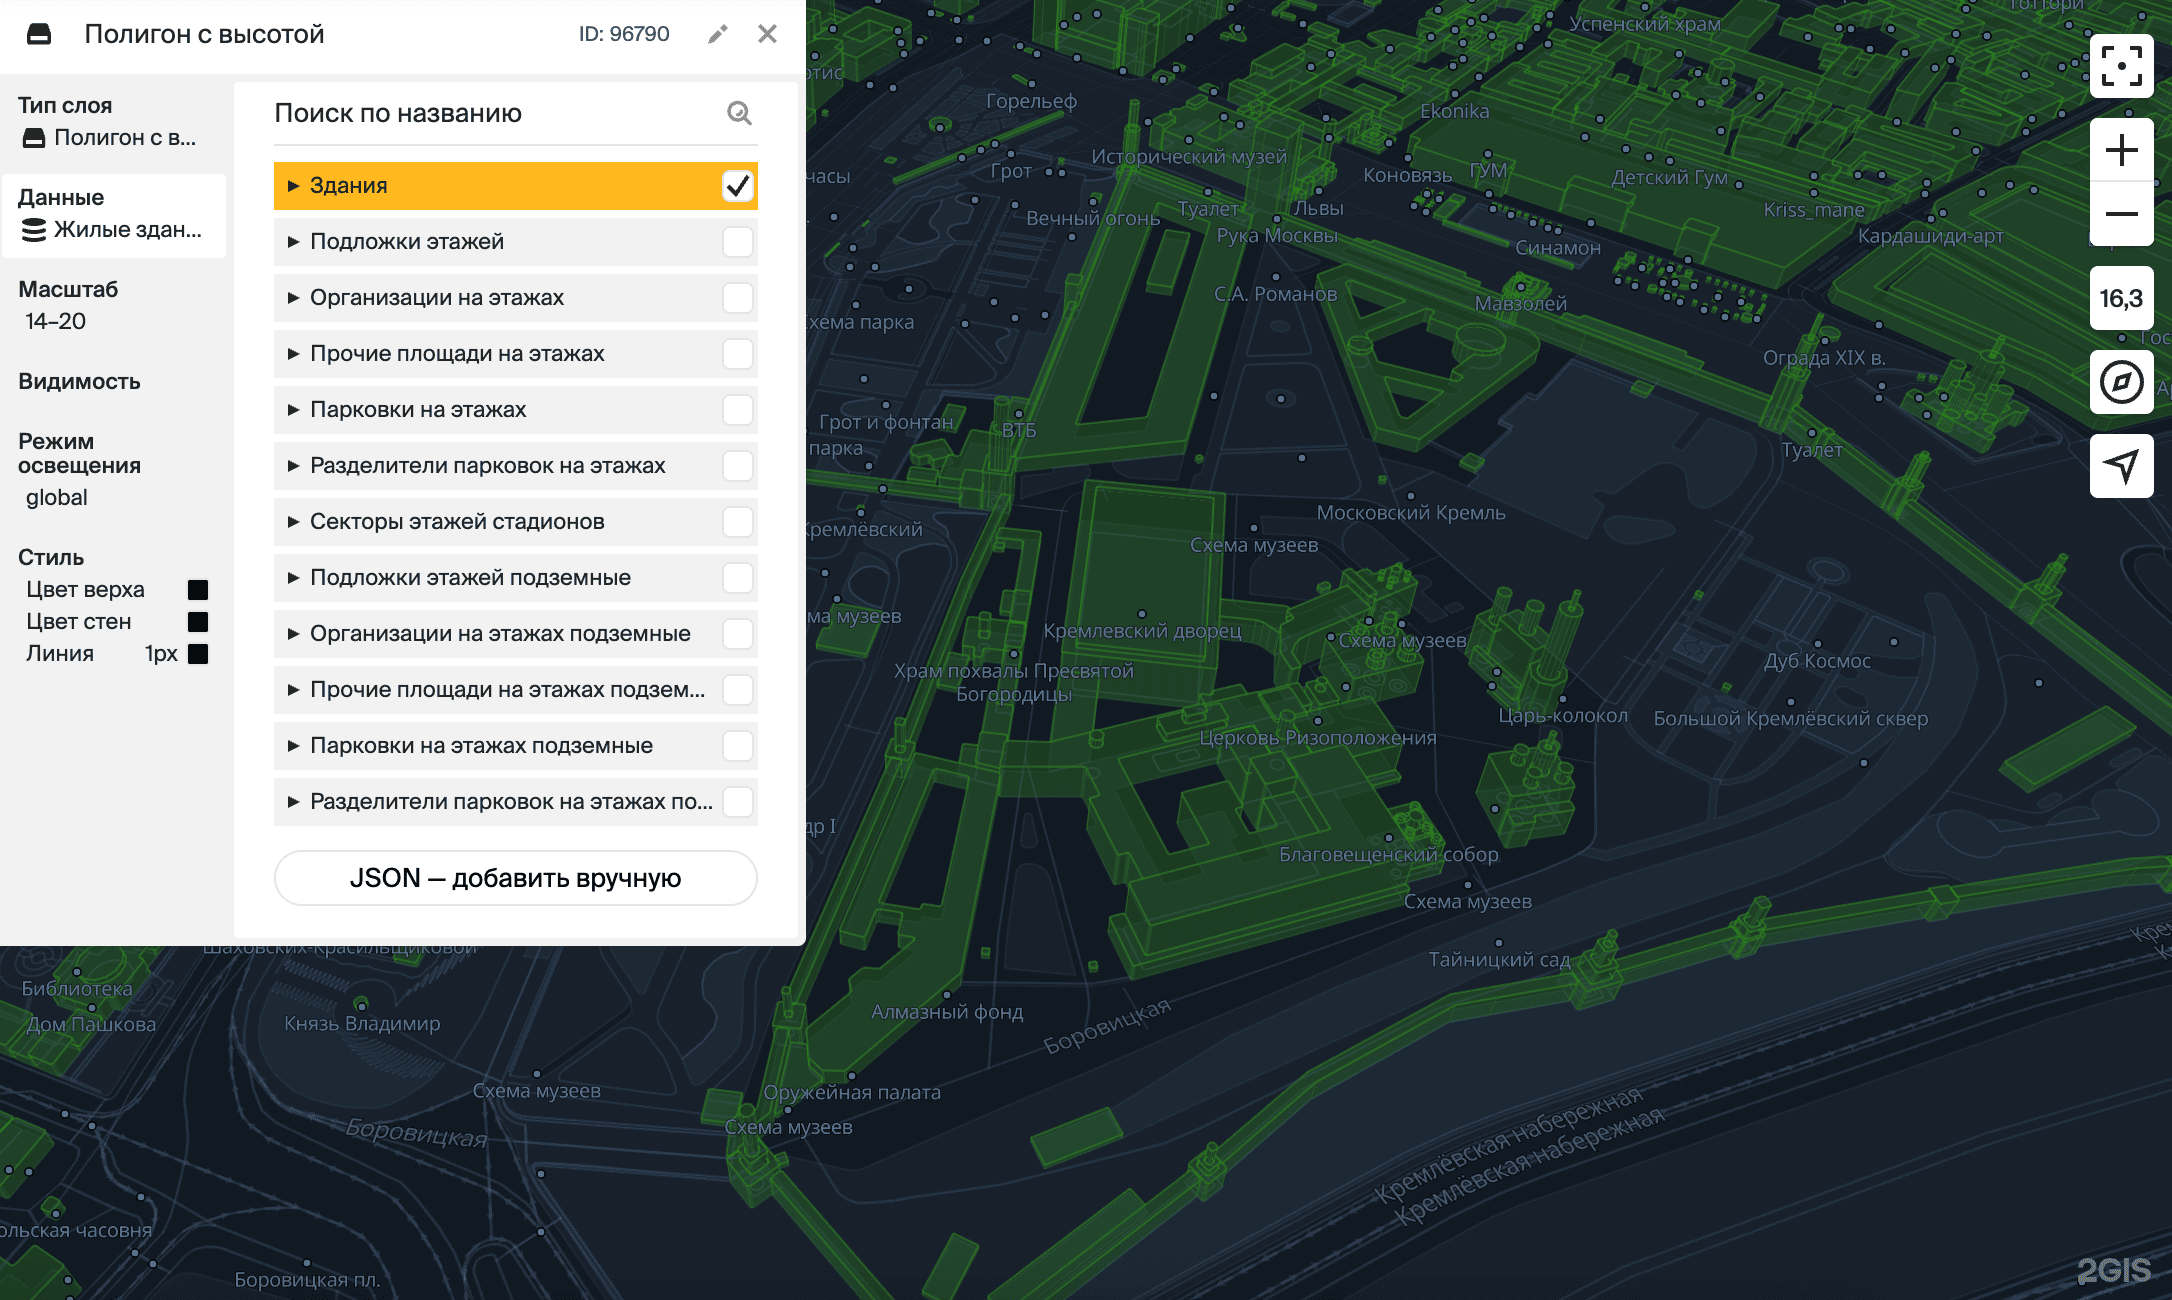Image resolution: width=2172 pixels, height=1300 pixels.
Task: Expand Организации на этажах arrow
Action: (x=293, y=298)
